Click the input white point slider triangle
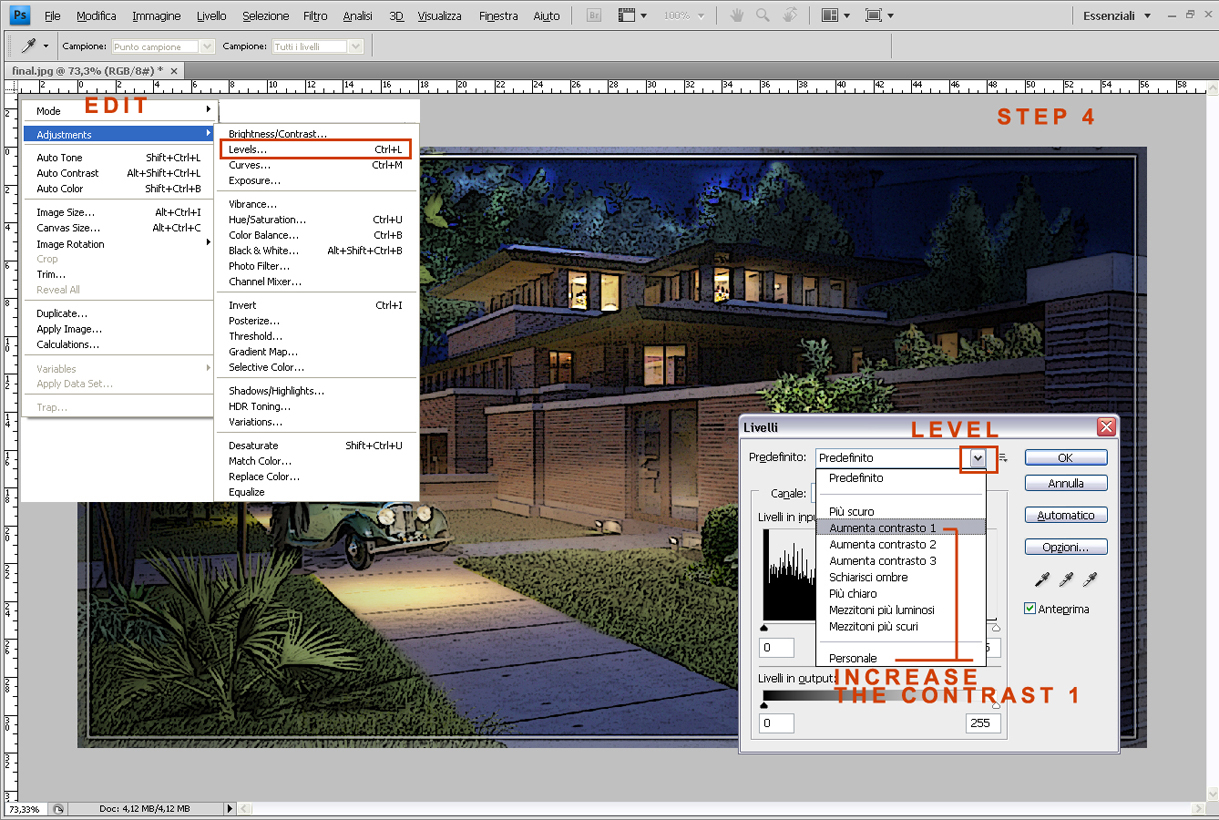The height and width of the screenshot is (820, 1219). click(x=996, y=628)
